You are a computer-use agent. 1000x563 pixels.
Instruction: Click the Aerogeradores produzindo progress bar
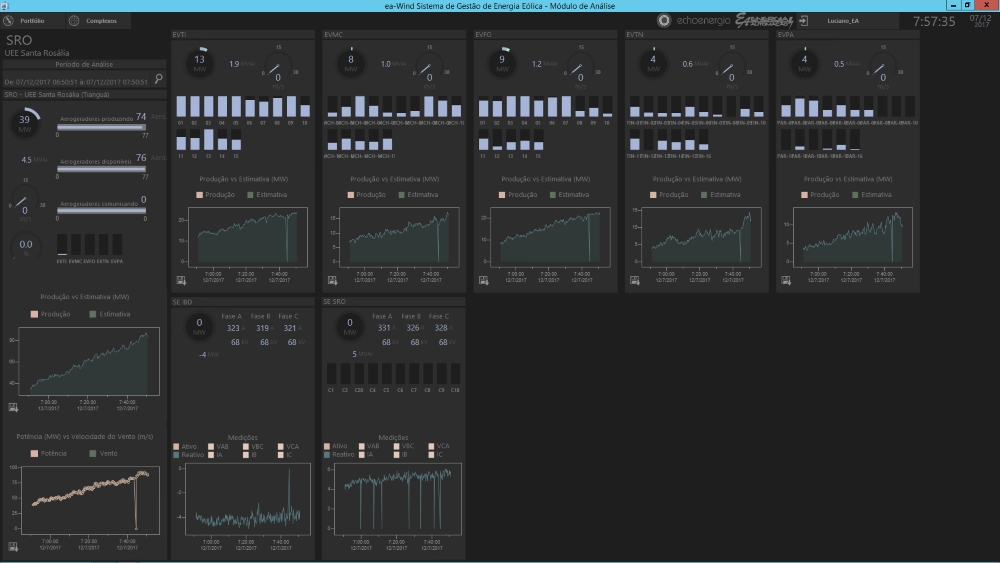(x=101, y=128)
